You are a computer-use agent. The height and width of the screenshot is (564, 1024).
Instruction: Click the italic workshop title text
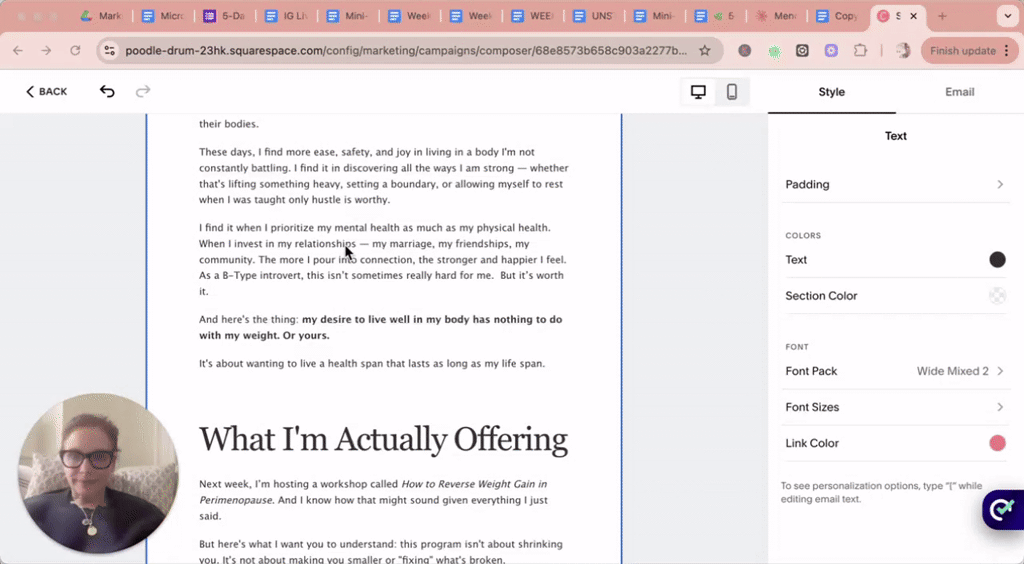(373, 492)
